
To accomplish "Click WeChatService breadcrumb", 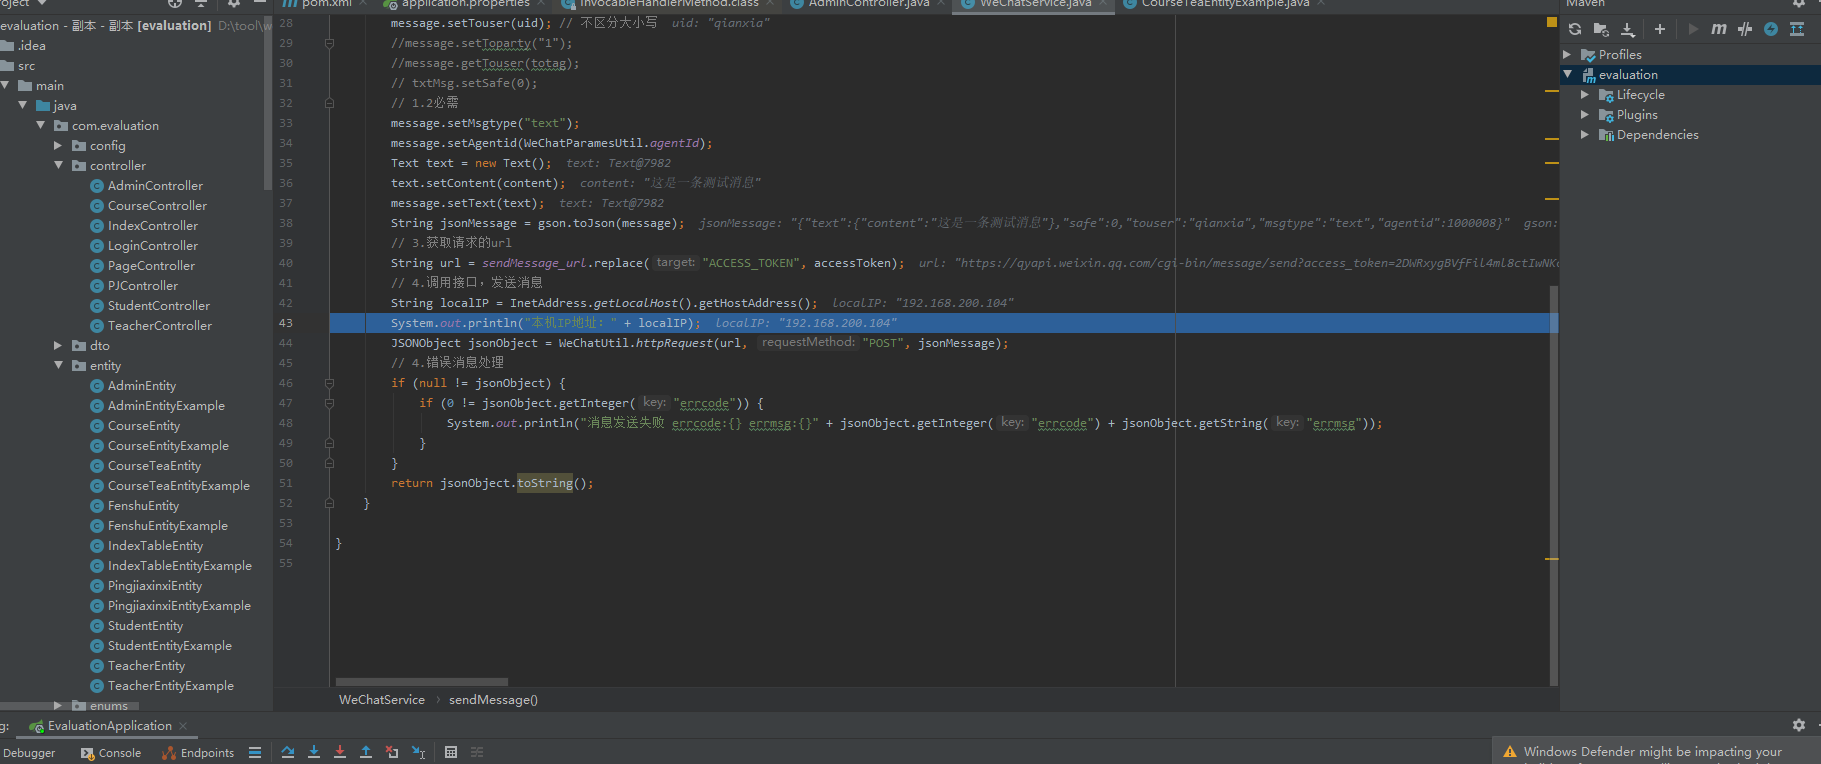I will click(x=381, y=700).
